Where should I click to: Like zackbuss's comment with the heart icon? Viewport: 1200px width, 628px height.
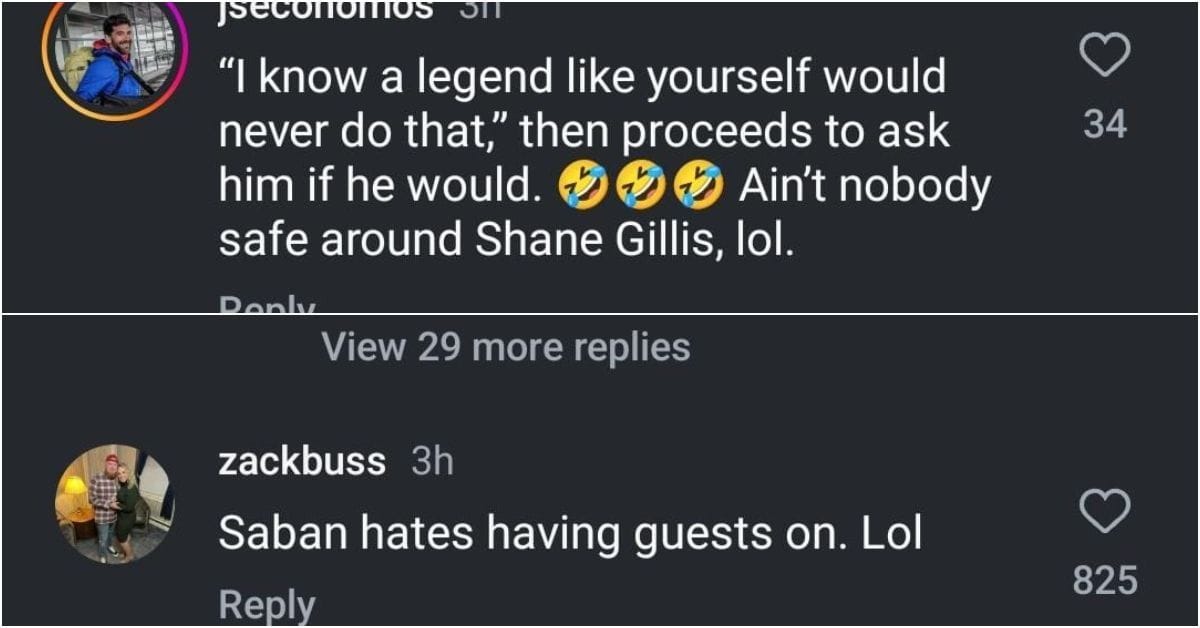point(1103,513)
